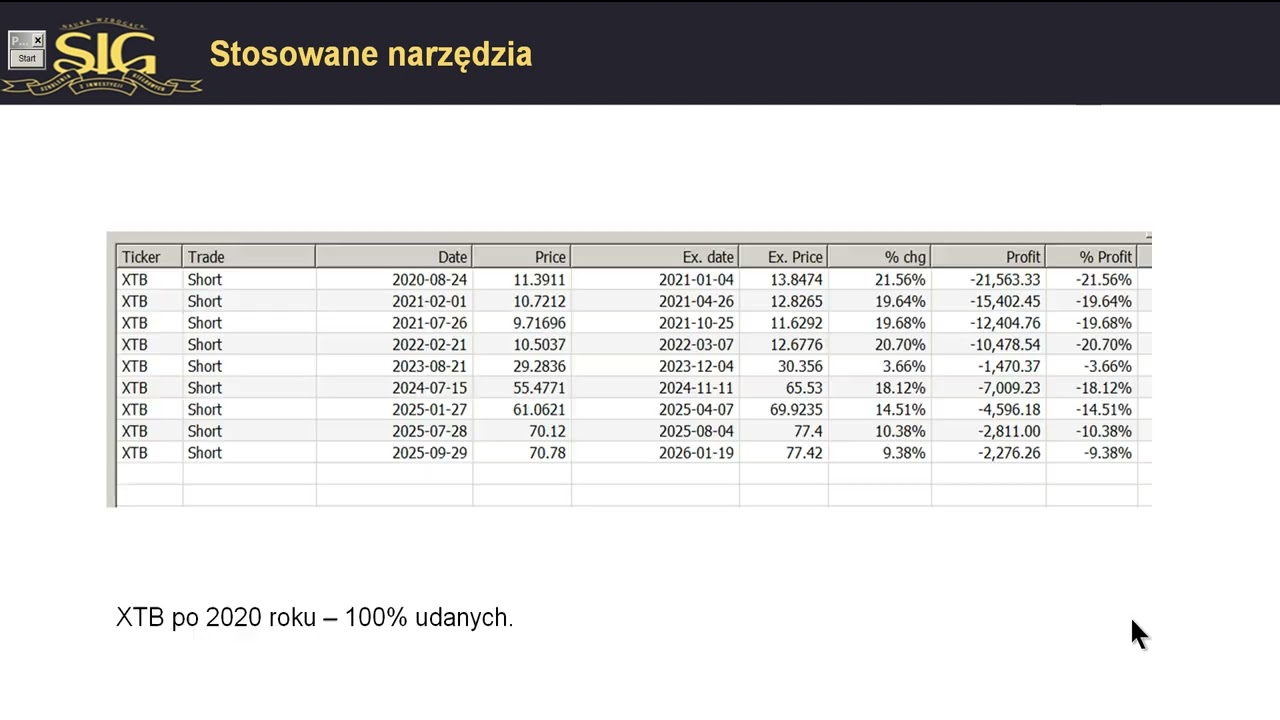This screenshot has height=720, width=1280.
Task: Click profit value -2,276.26
Action: coord(1009,453)
